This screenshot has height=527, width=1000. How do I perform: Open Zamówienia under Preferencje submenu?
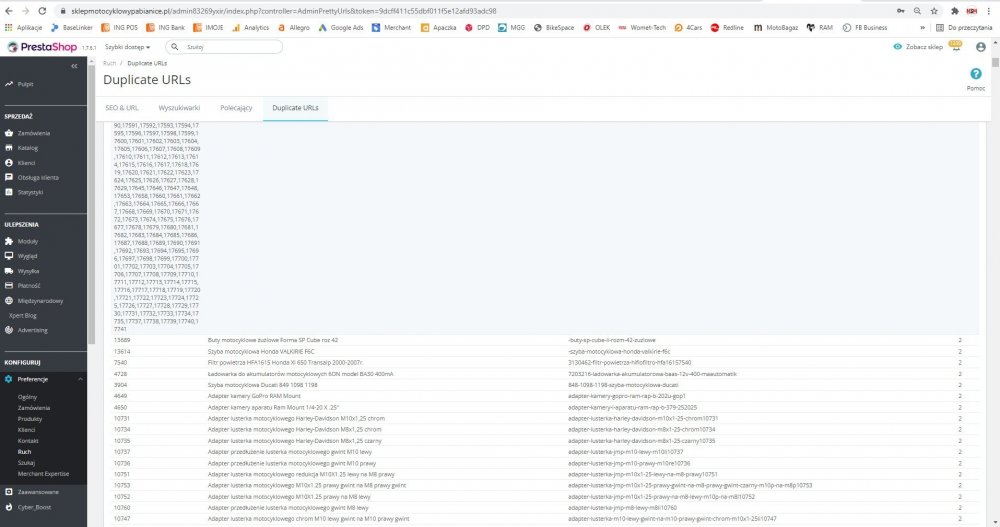coord(34,408)
